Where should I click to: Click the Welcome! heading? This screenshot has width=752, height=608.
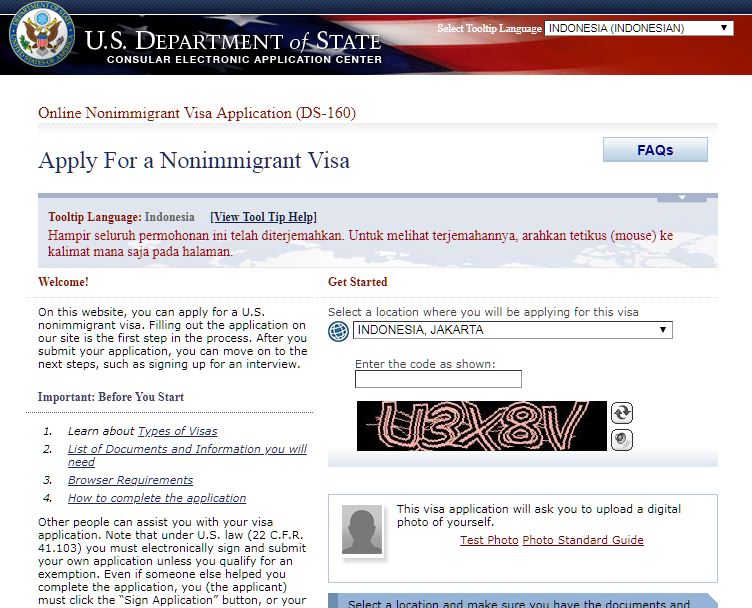click(x=63, y=282)
